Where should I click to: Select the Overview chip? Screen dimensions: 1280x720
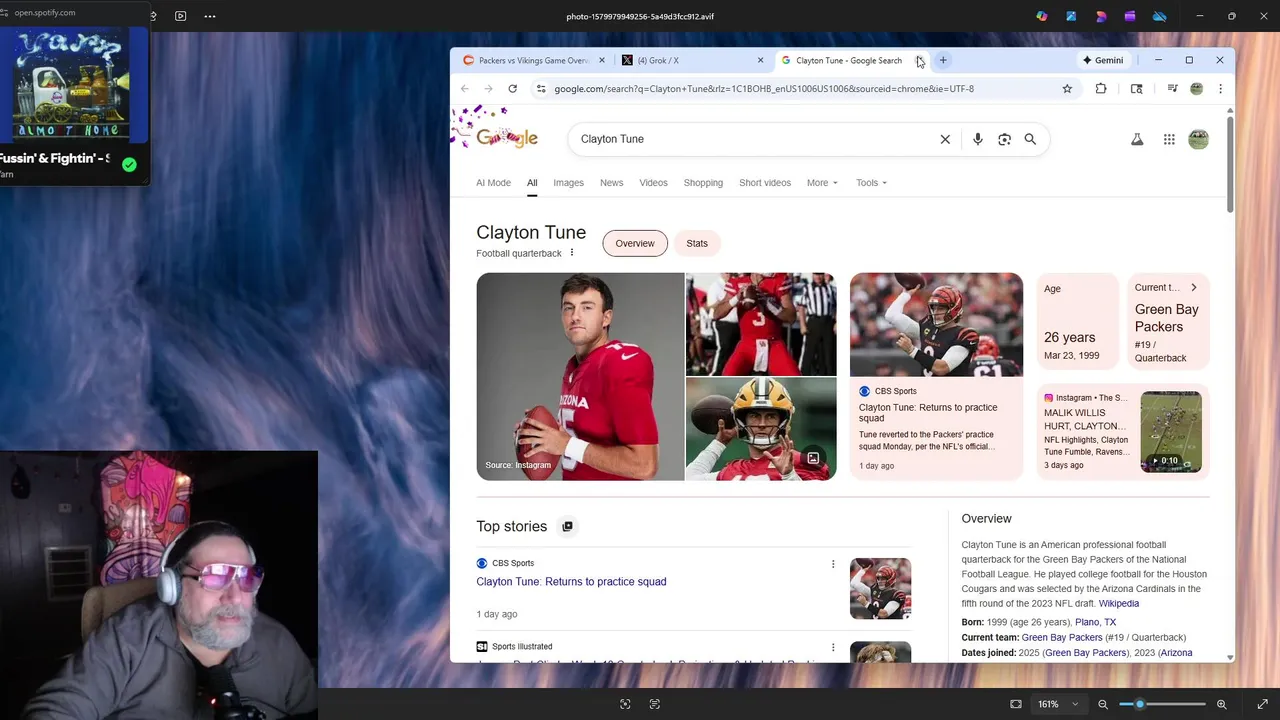(x=635, y=243)
